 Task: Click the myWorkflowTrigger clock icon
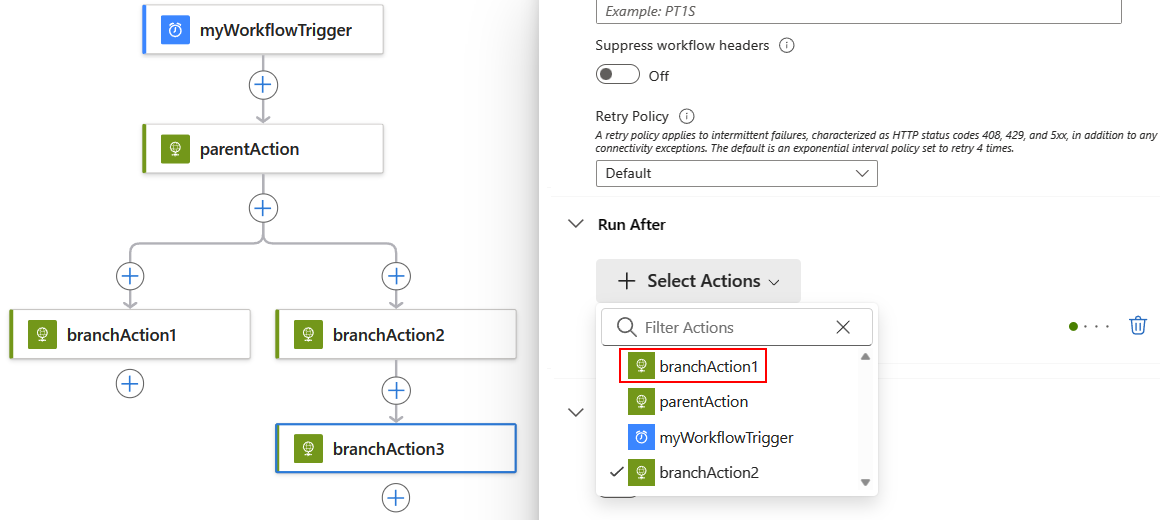pyautogui.click(x=175, y=30)
